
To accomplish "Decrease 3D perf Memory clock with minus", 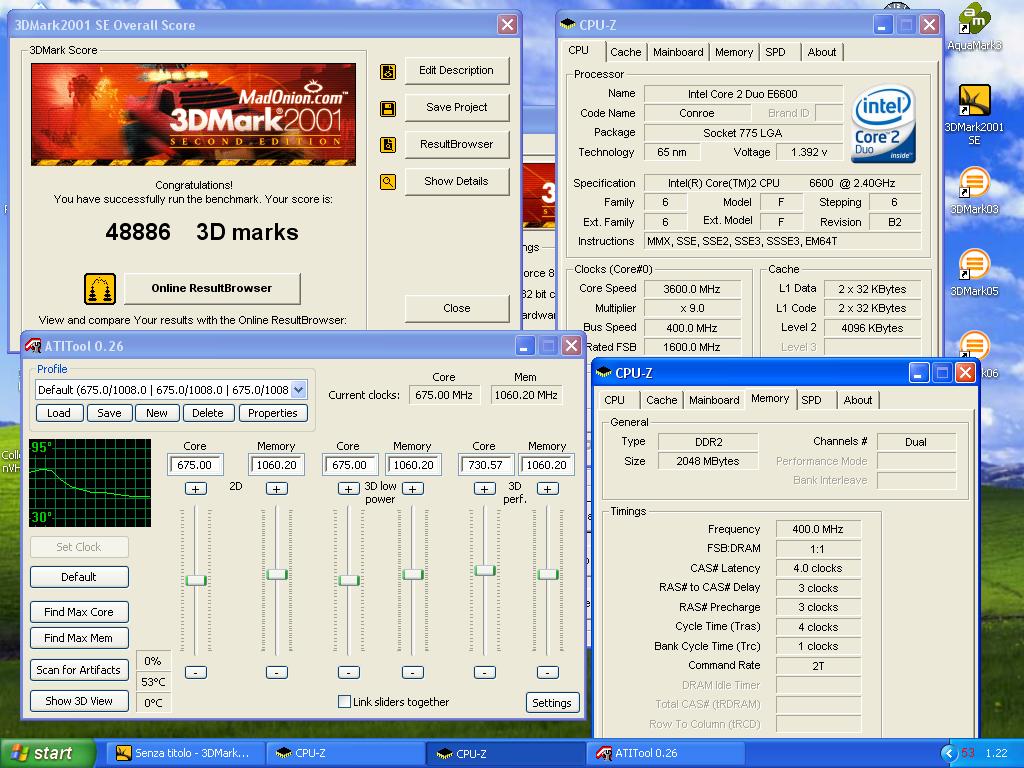I will coord(547,672).
